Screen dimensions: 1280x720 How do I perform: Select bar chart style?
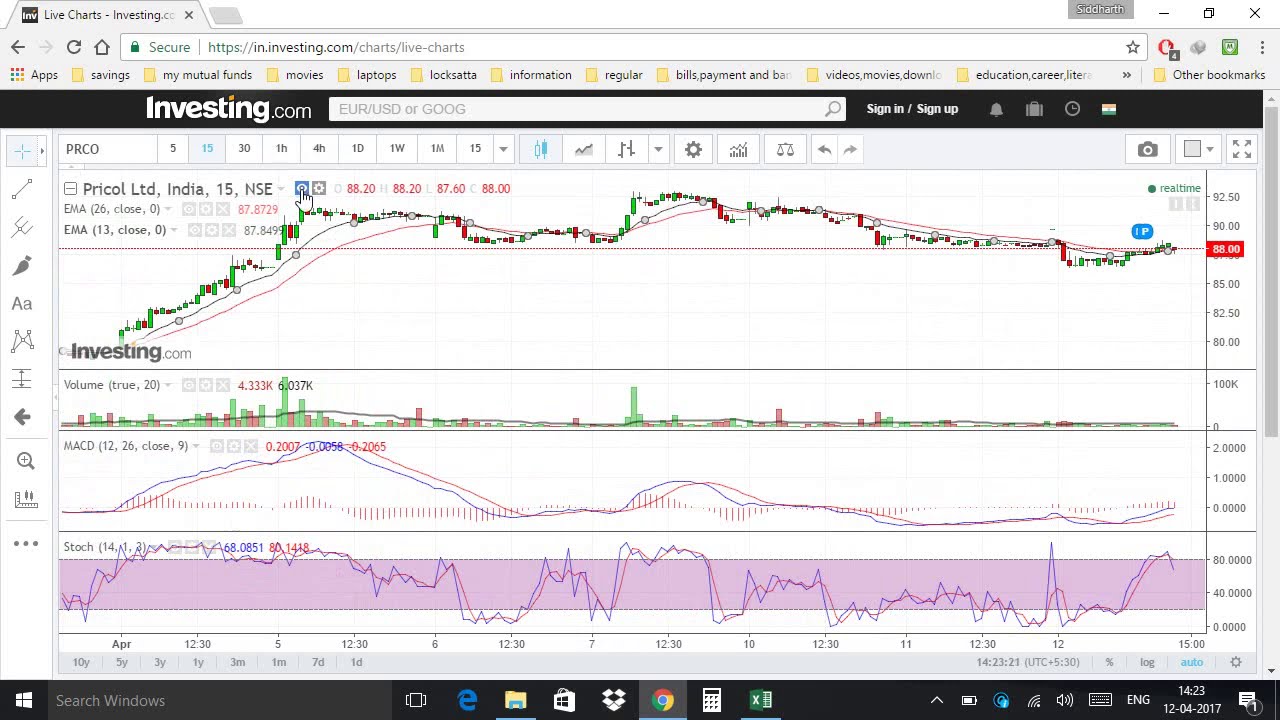627,149
